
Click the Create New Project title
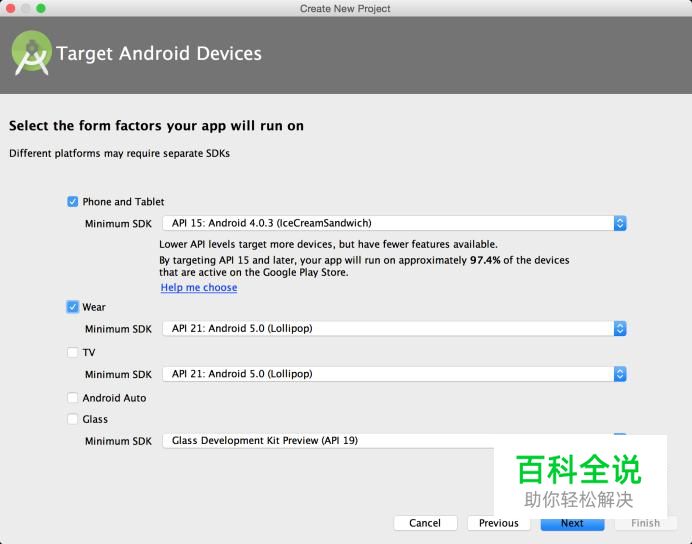tap(345, 8)
